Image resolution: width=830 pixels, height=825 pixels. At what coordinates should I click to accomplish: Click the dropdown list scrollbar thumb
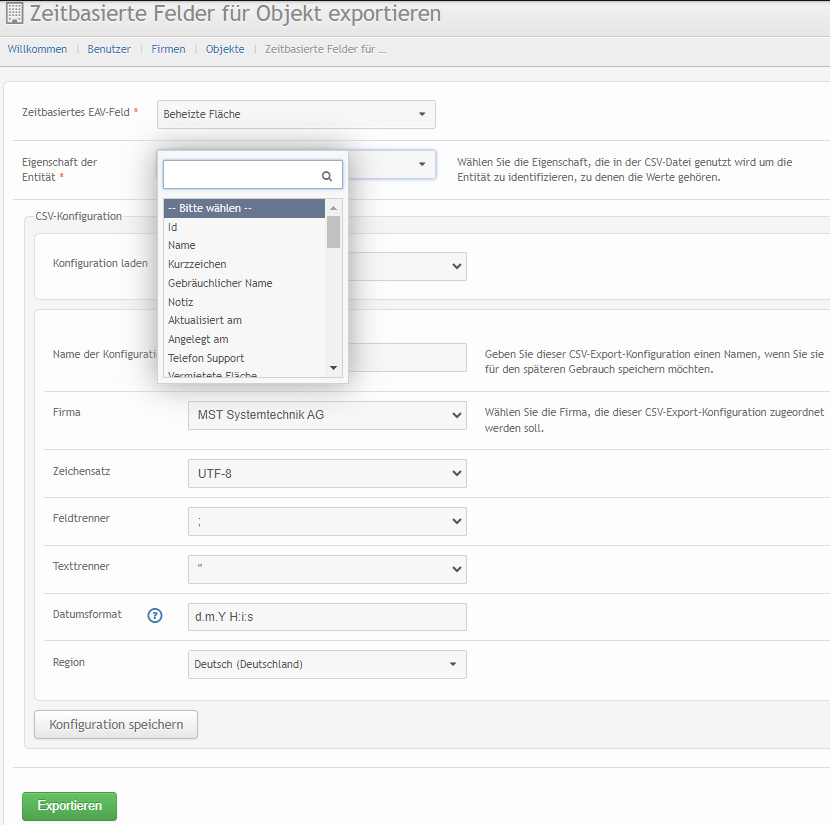333,232
